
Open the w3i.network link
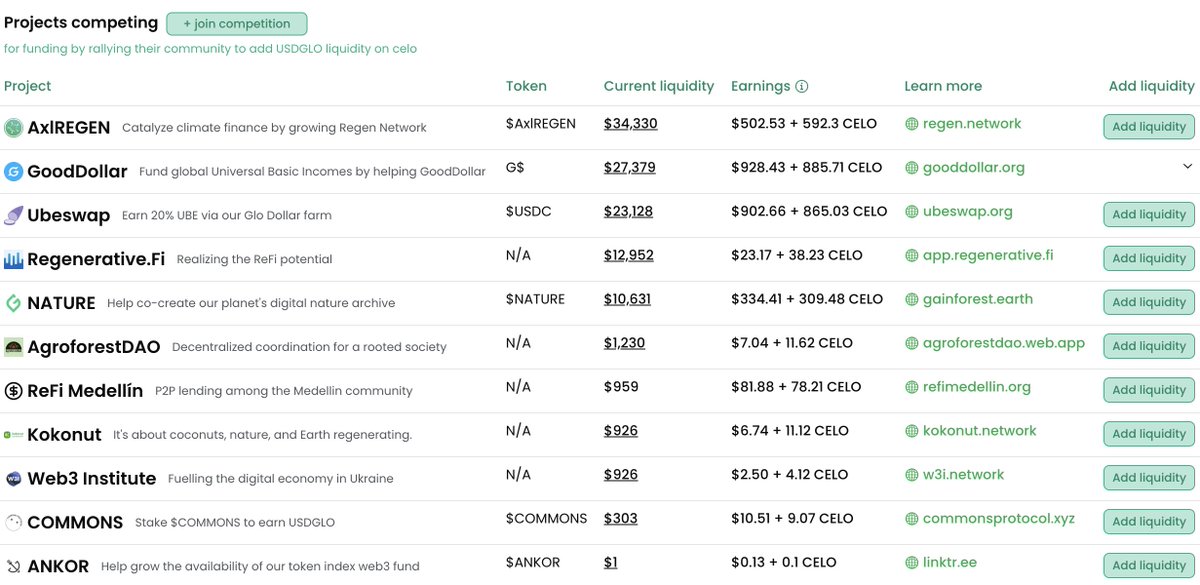pyautogui.click(x=964, y=475)
